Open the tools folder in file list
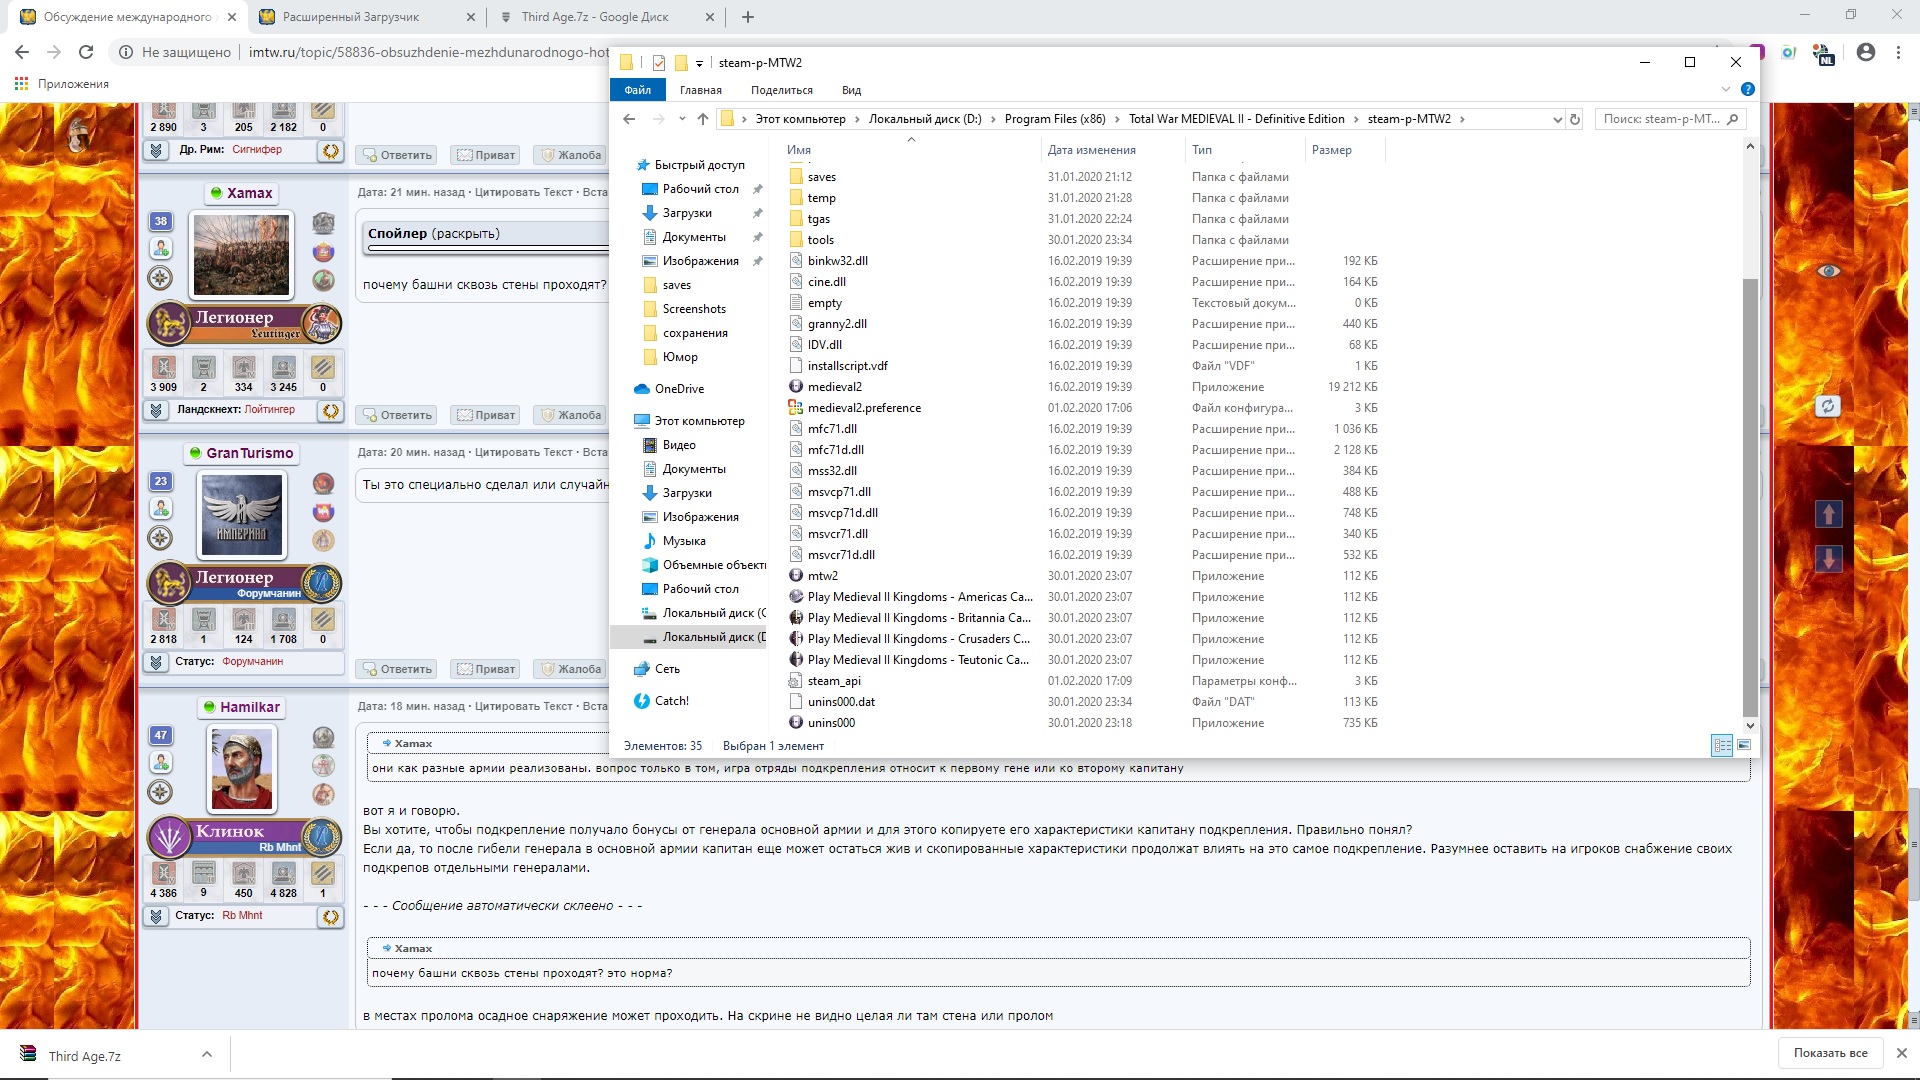 click(x=820, y=240)
